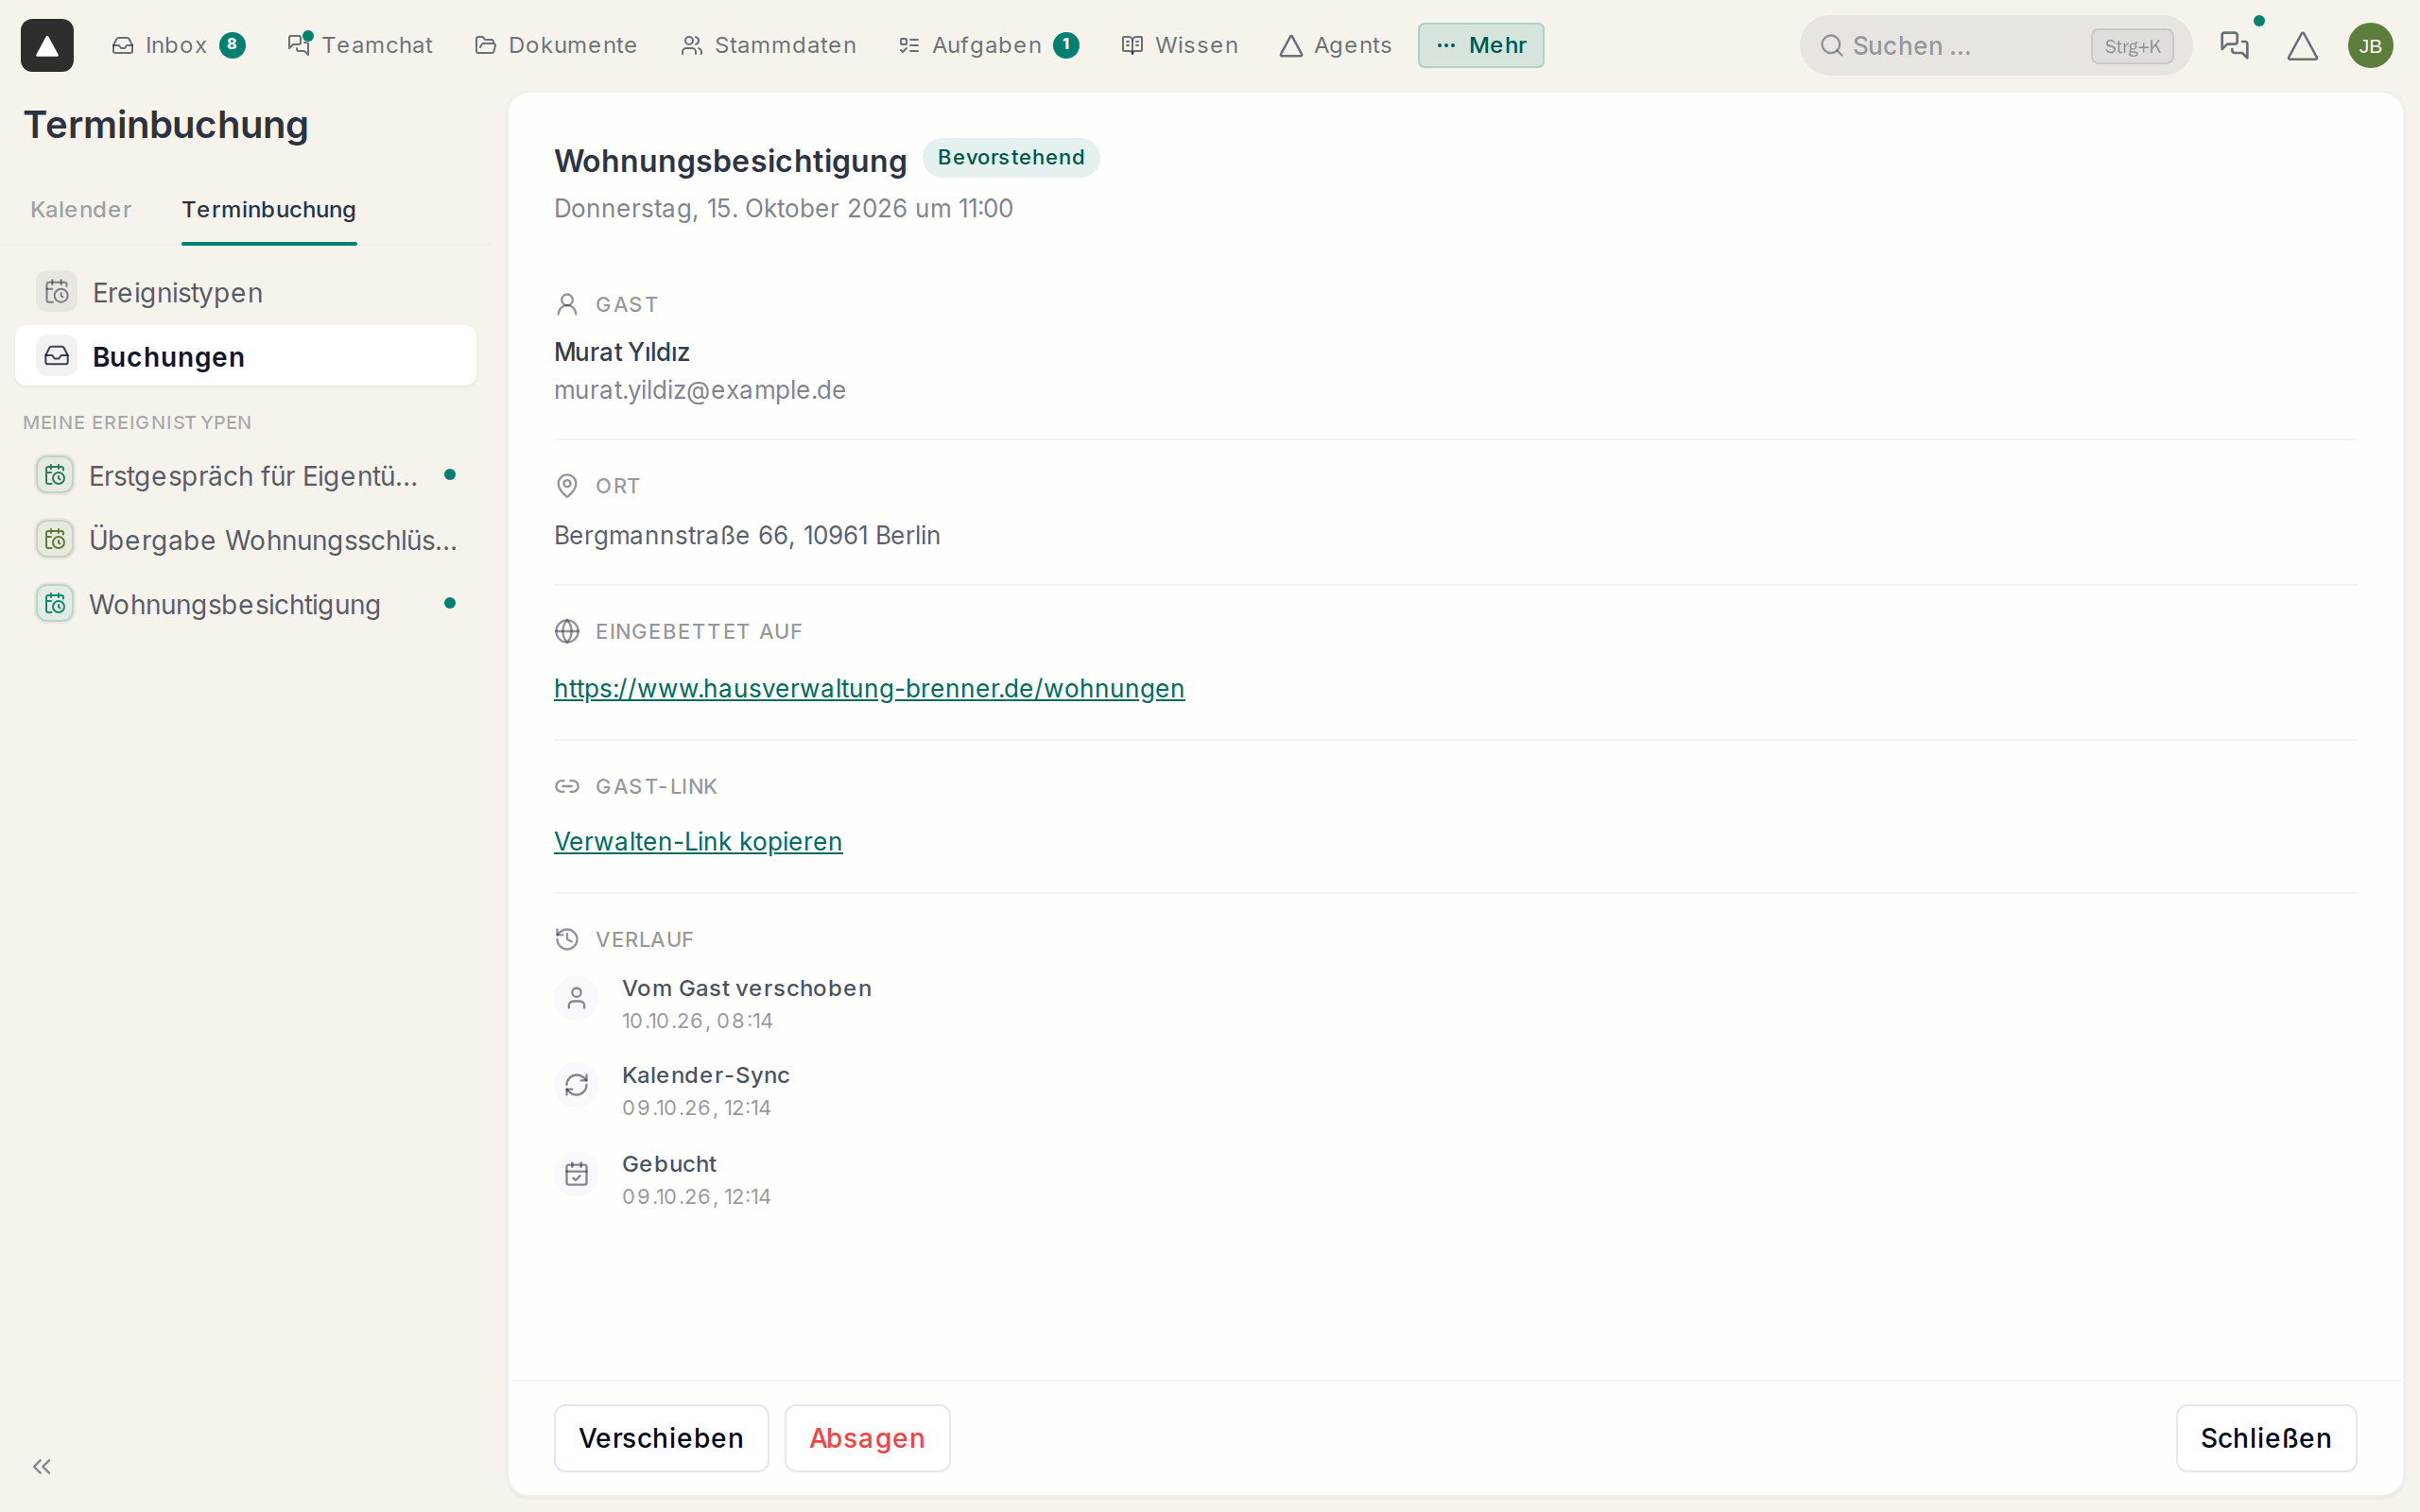The image size is (2420, 1512).
Task: Open the Inbox menu item
Action: coord(178,45)
